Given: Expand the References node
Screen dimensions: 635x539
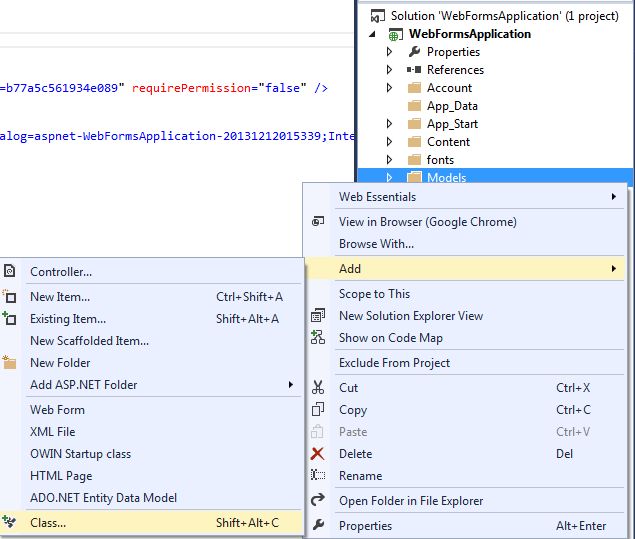Looking at the screenshot, I should pyautogui.click(x=389, y=69).
